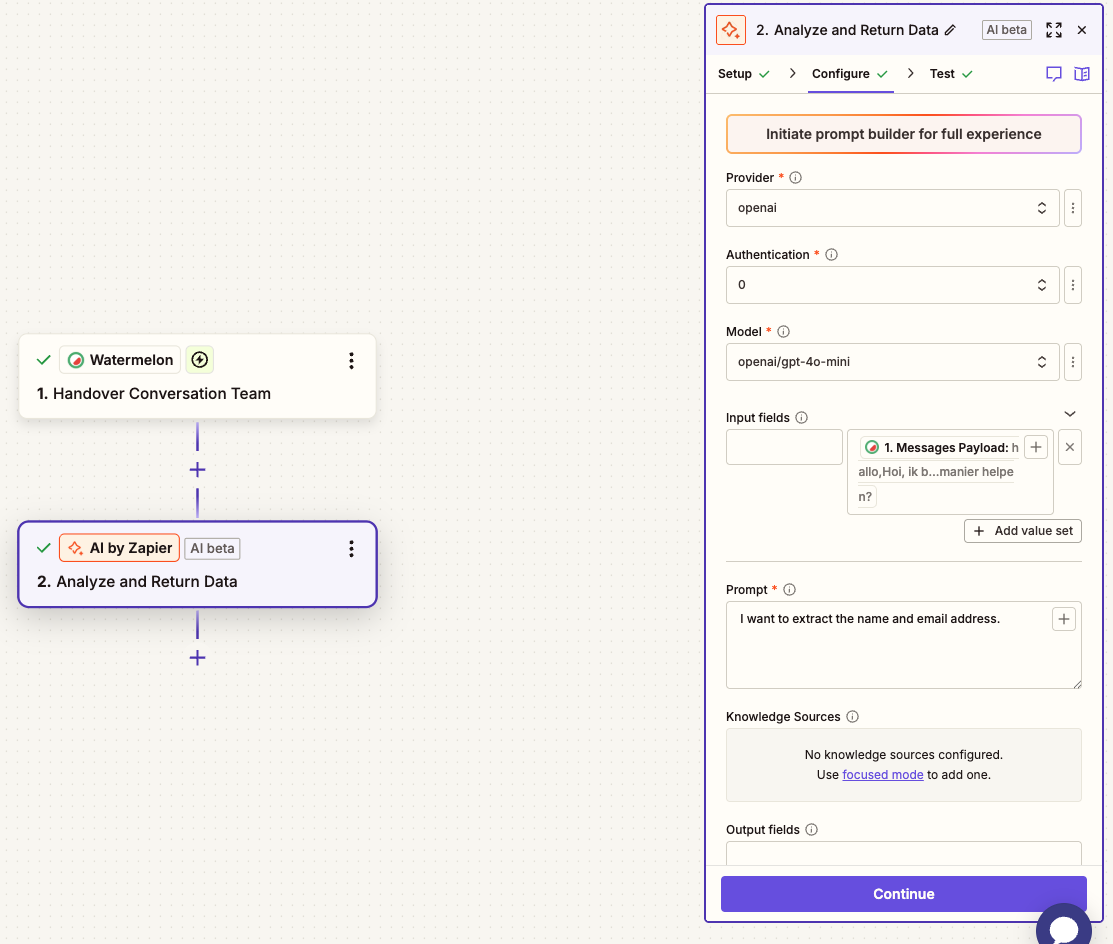Open the Authentication dropdown
The height and width of the screenshot is (944, 1113).
892,285
